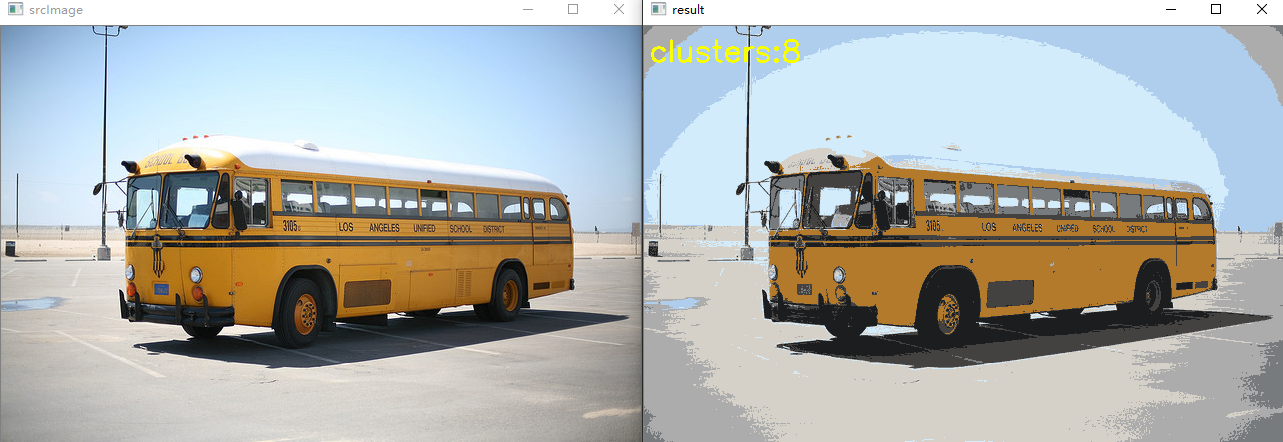The width and height of the screenshot is (1283, 442).
Task: Minimize the srcImage window
Action: (527, 9)
